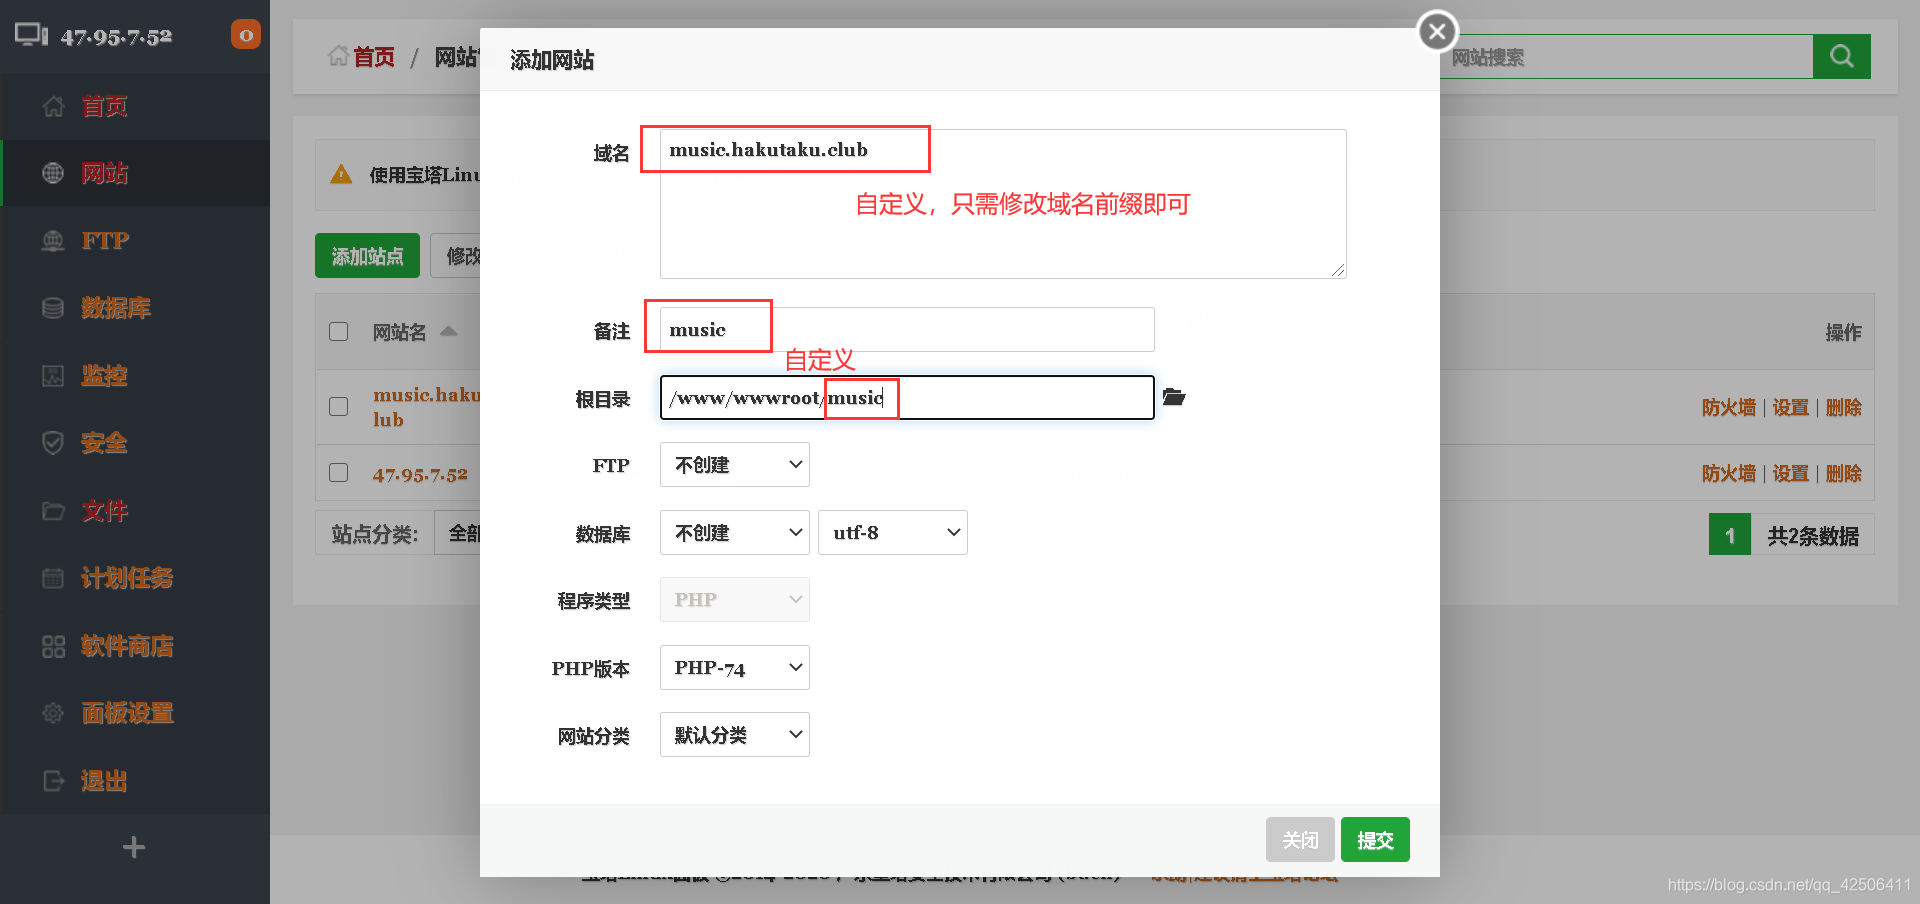Sort by 网站名 column arrow
The image size is (1920, 904).
click(x=449, y=331)
